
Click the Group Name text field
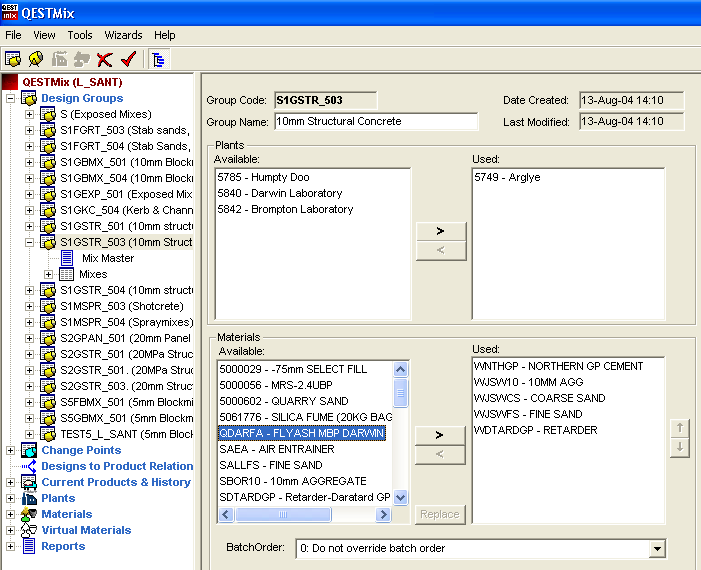point(375,121)
